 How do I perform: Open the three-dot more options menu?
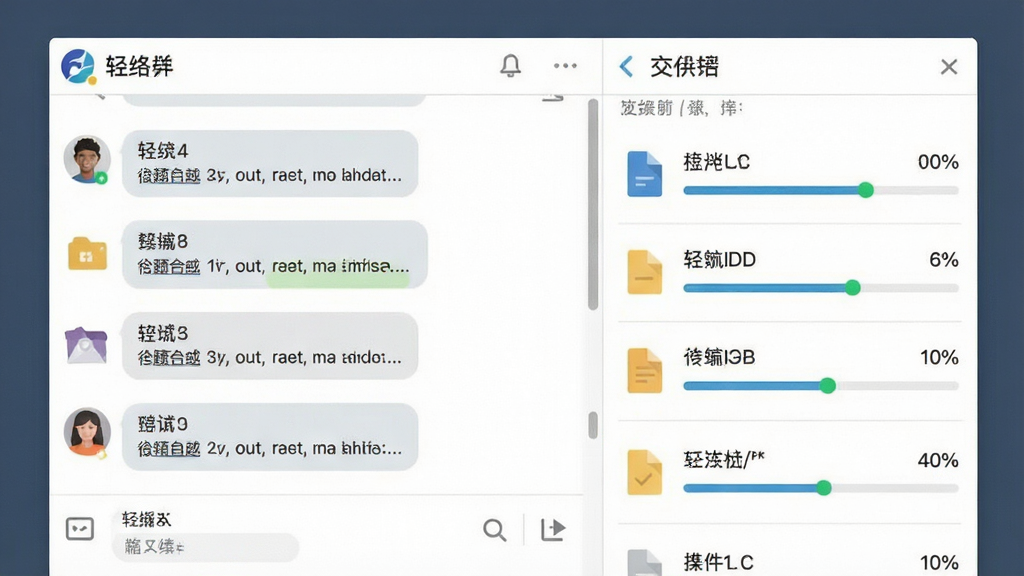tap(565, 65)
